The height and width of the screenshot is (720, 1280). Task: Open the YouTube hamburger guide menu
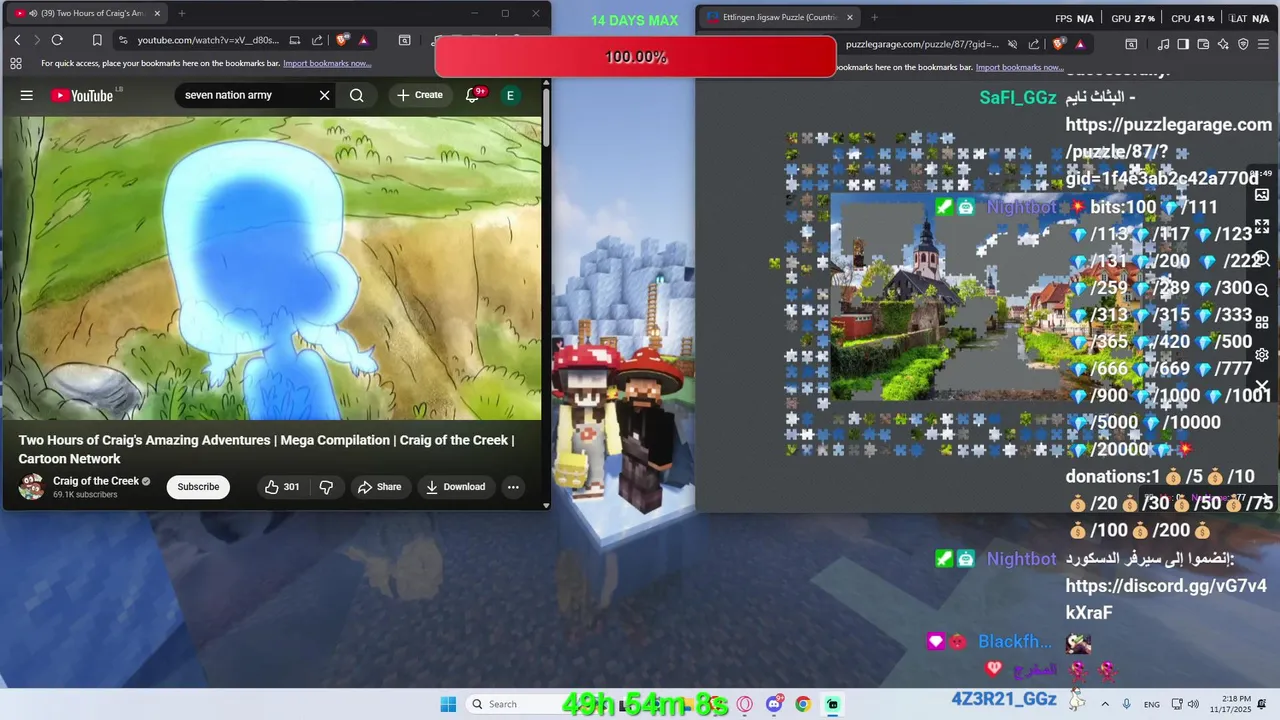click(27, 95)
